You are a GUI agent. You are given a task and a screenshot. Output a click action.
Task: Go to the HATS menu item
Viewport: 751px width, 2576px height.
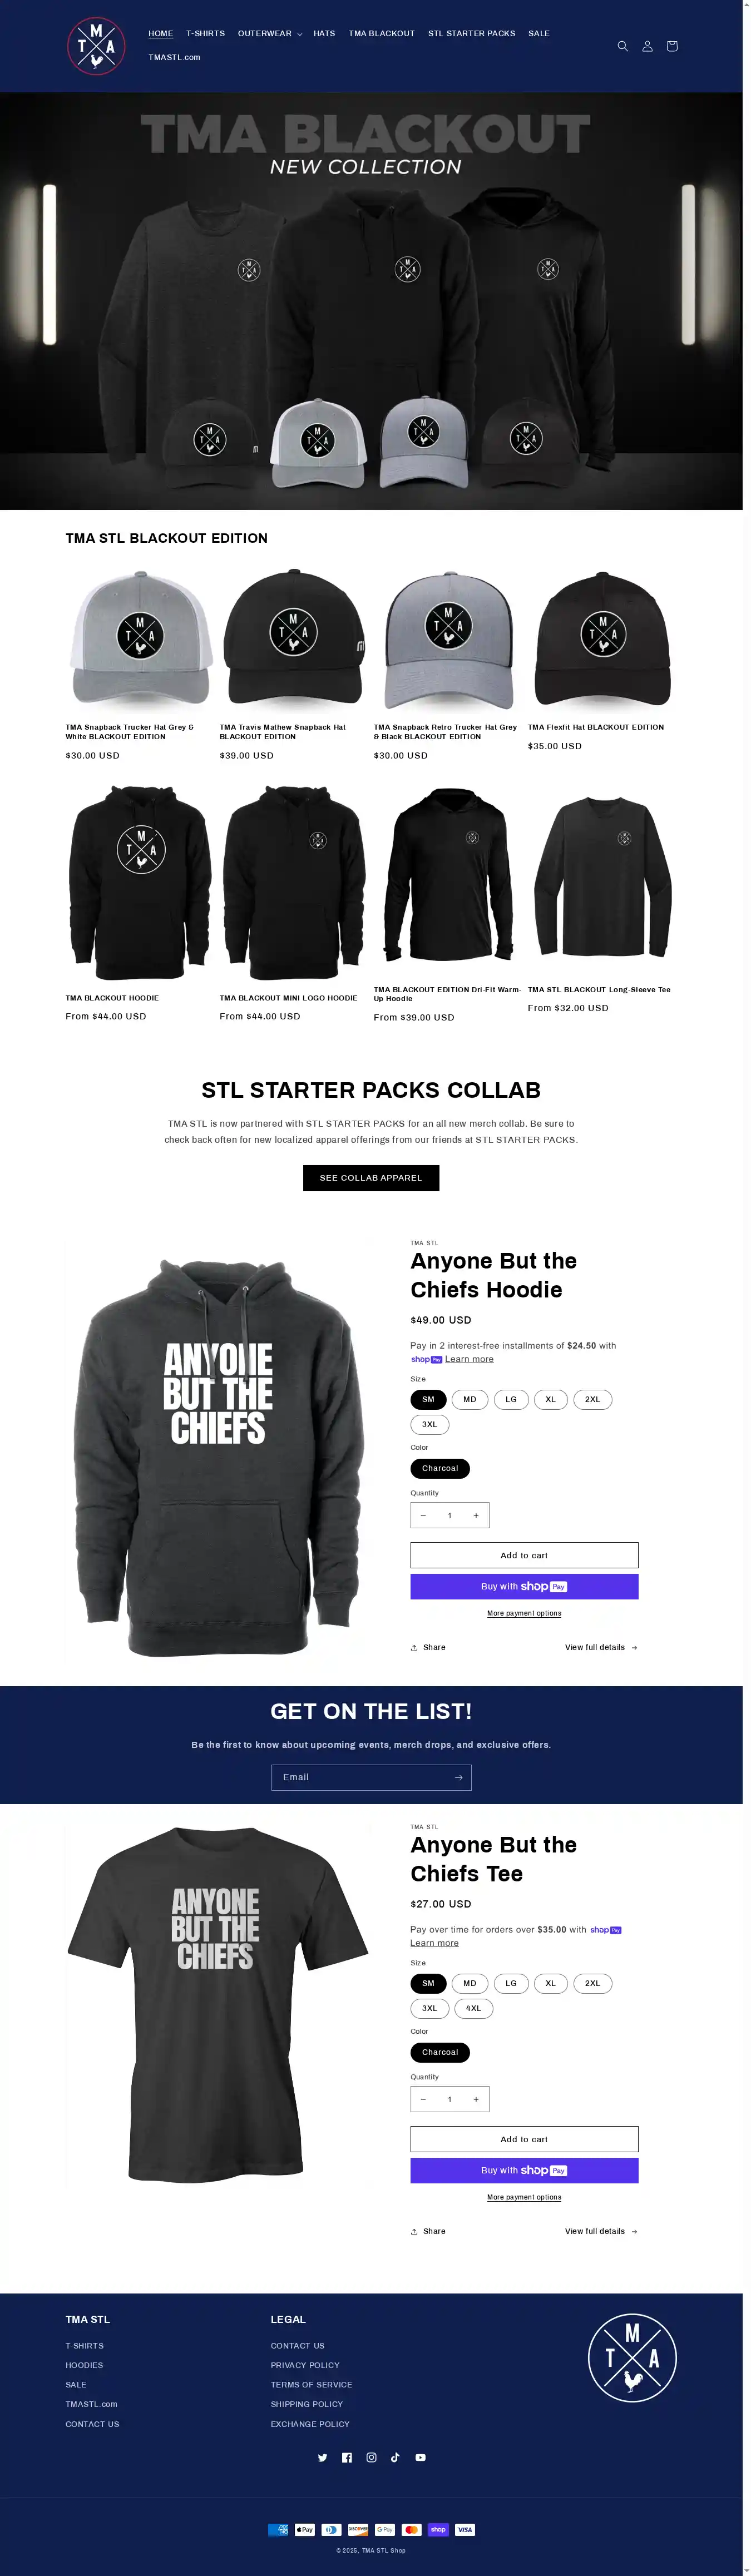pos(324,33)
